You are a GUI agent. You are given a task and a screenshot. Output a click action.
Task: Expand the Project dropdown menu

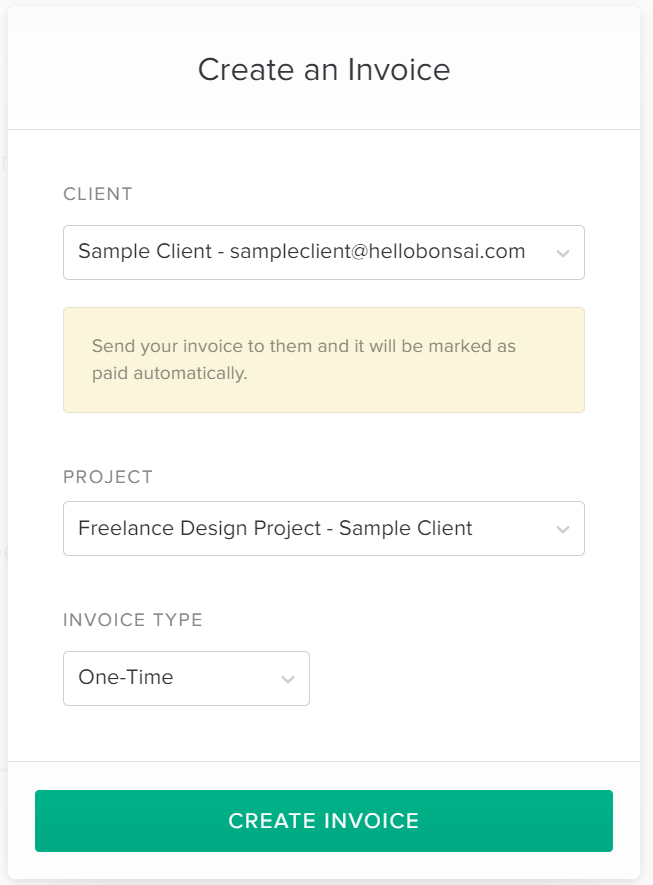click(x=324, y=528)
